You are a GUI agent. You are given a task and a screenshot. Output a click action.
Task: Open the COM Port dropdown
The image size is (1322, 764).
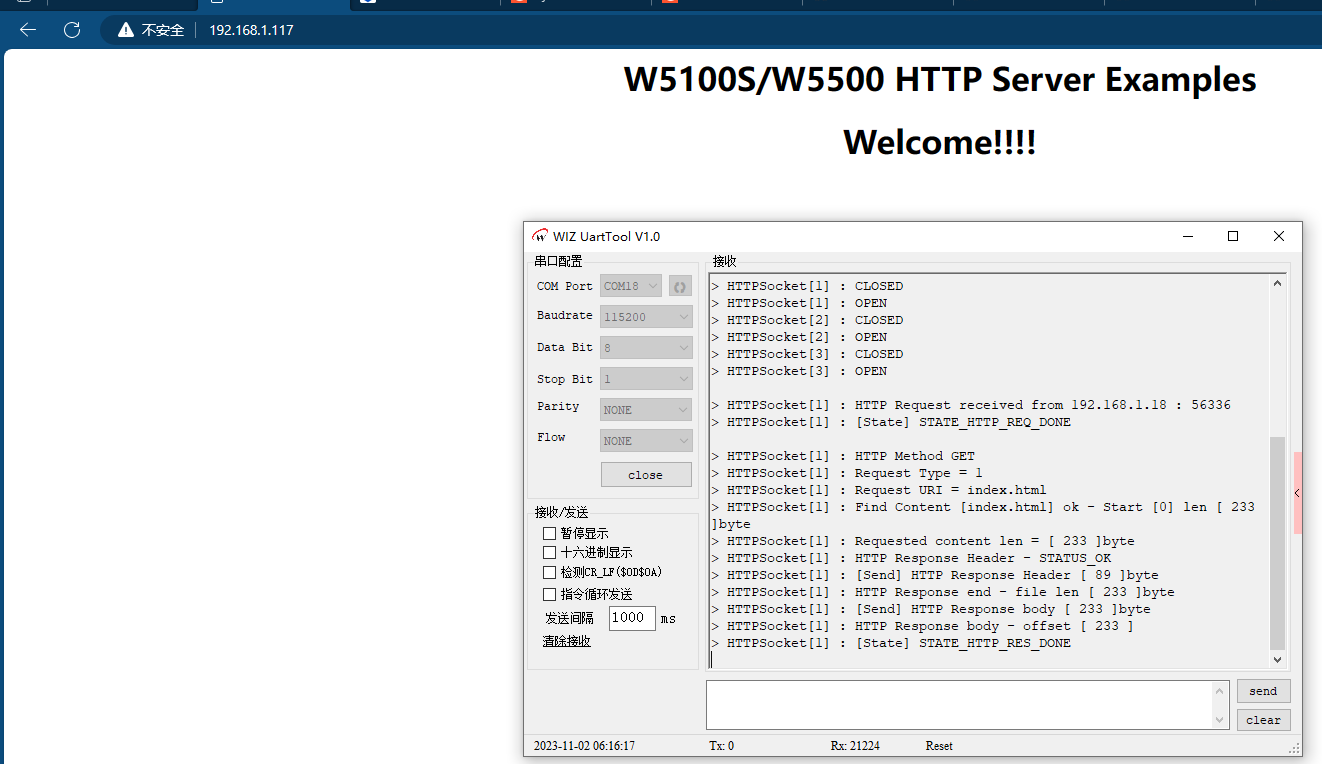click(x=631, y=286)
